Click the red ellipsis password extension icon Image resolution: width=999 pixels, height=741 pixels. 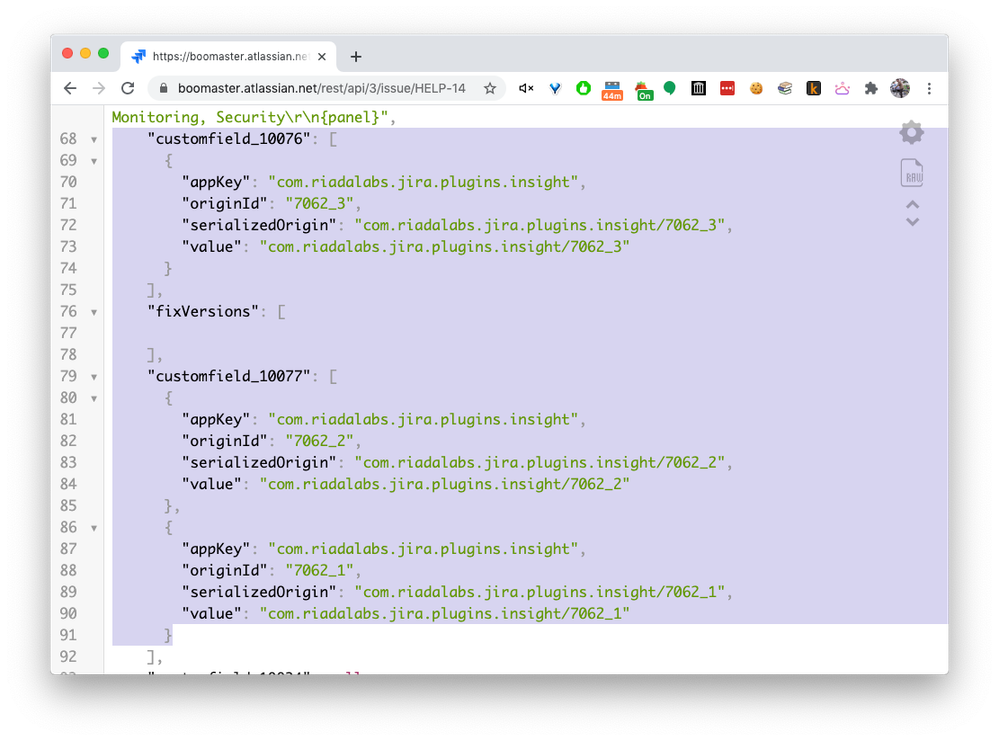(727, 88)
